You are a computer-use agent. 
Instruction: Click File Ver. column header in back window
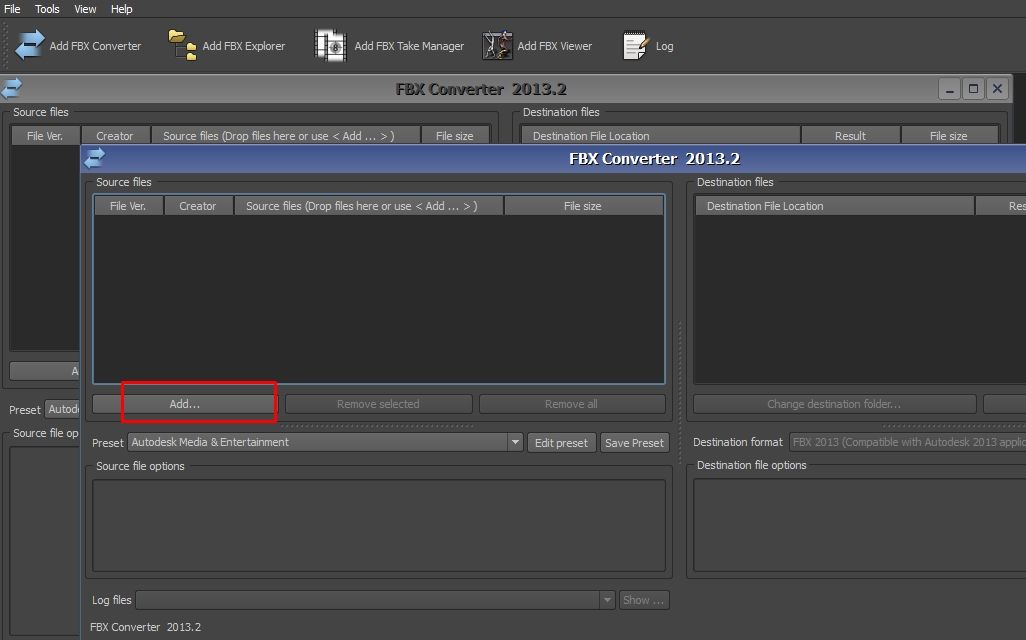point(45,135)
